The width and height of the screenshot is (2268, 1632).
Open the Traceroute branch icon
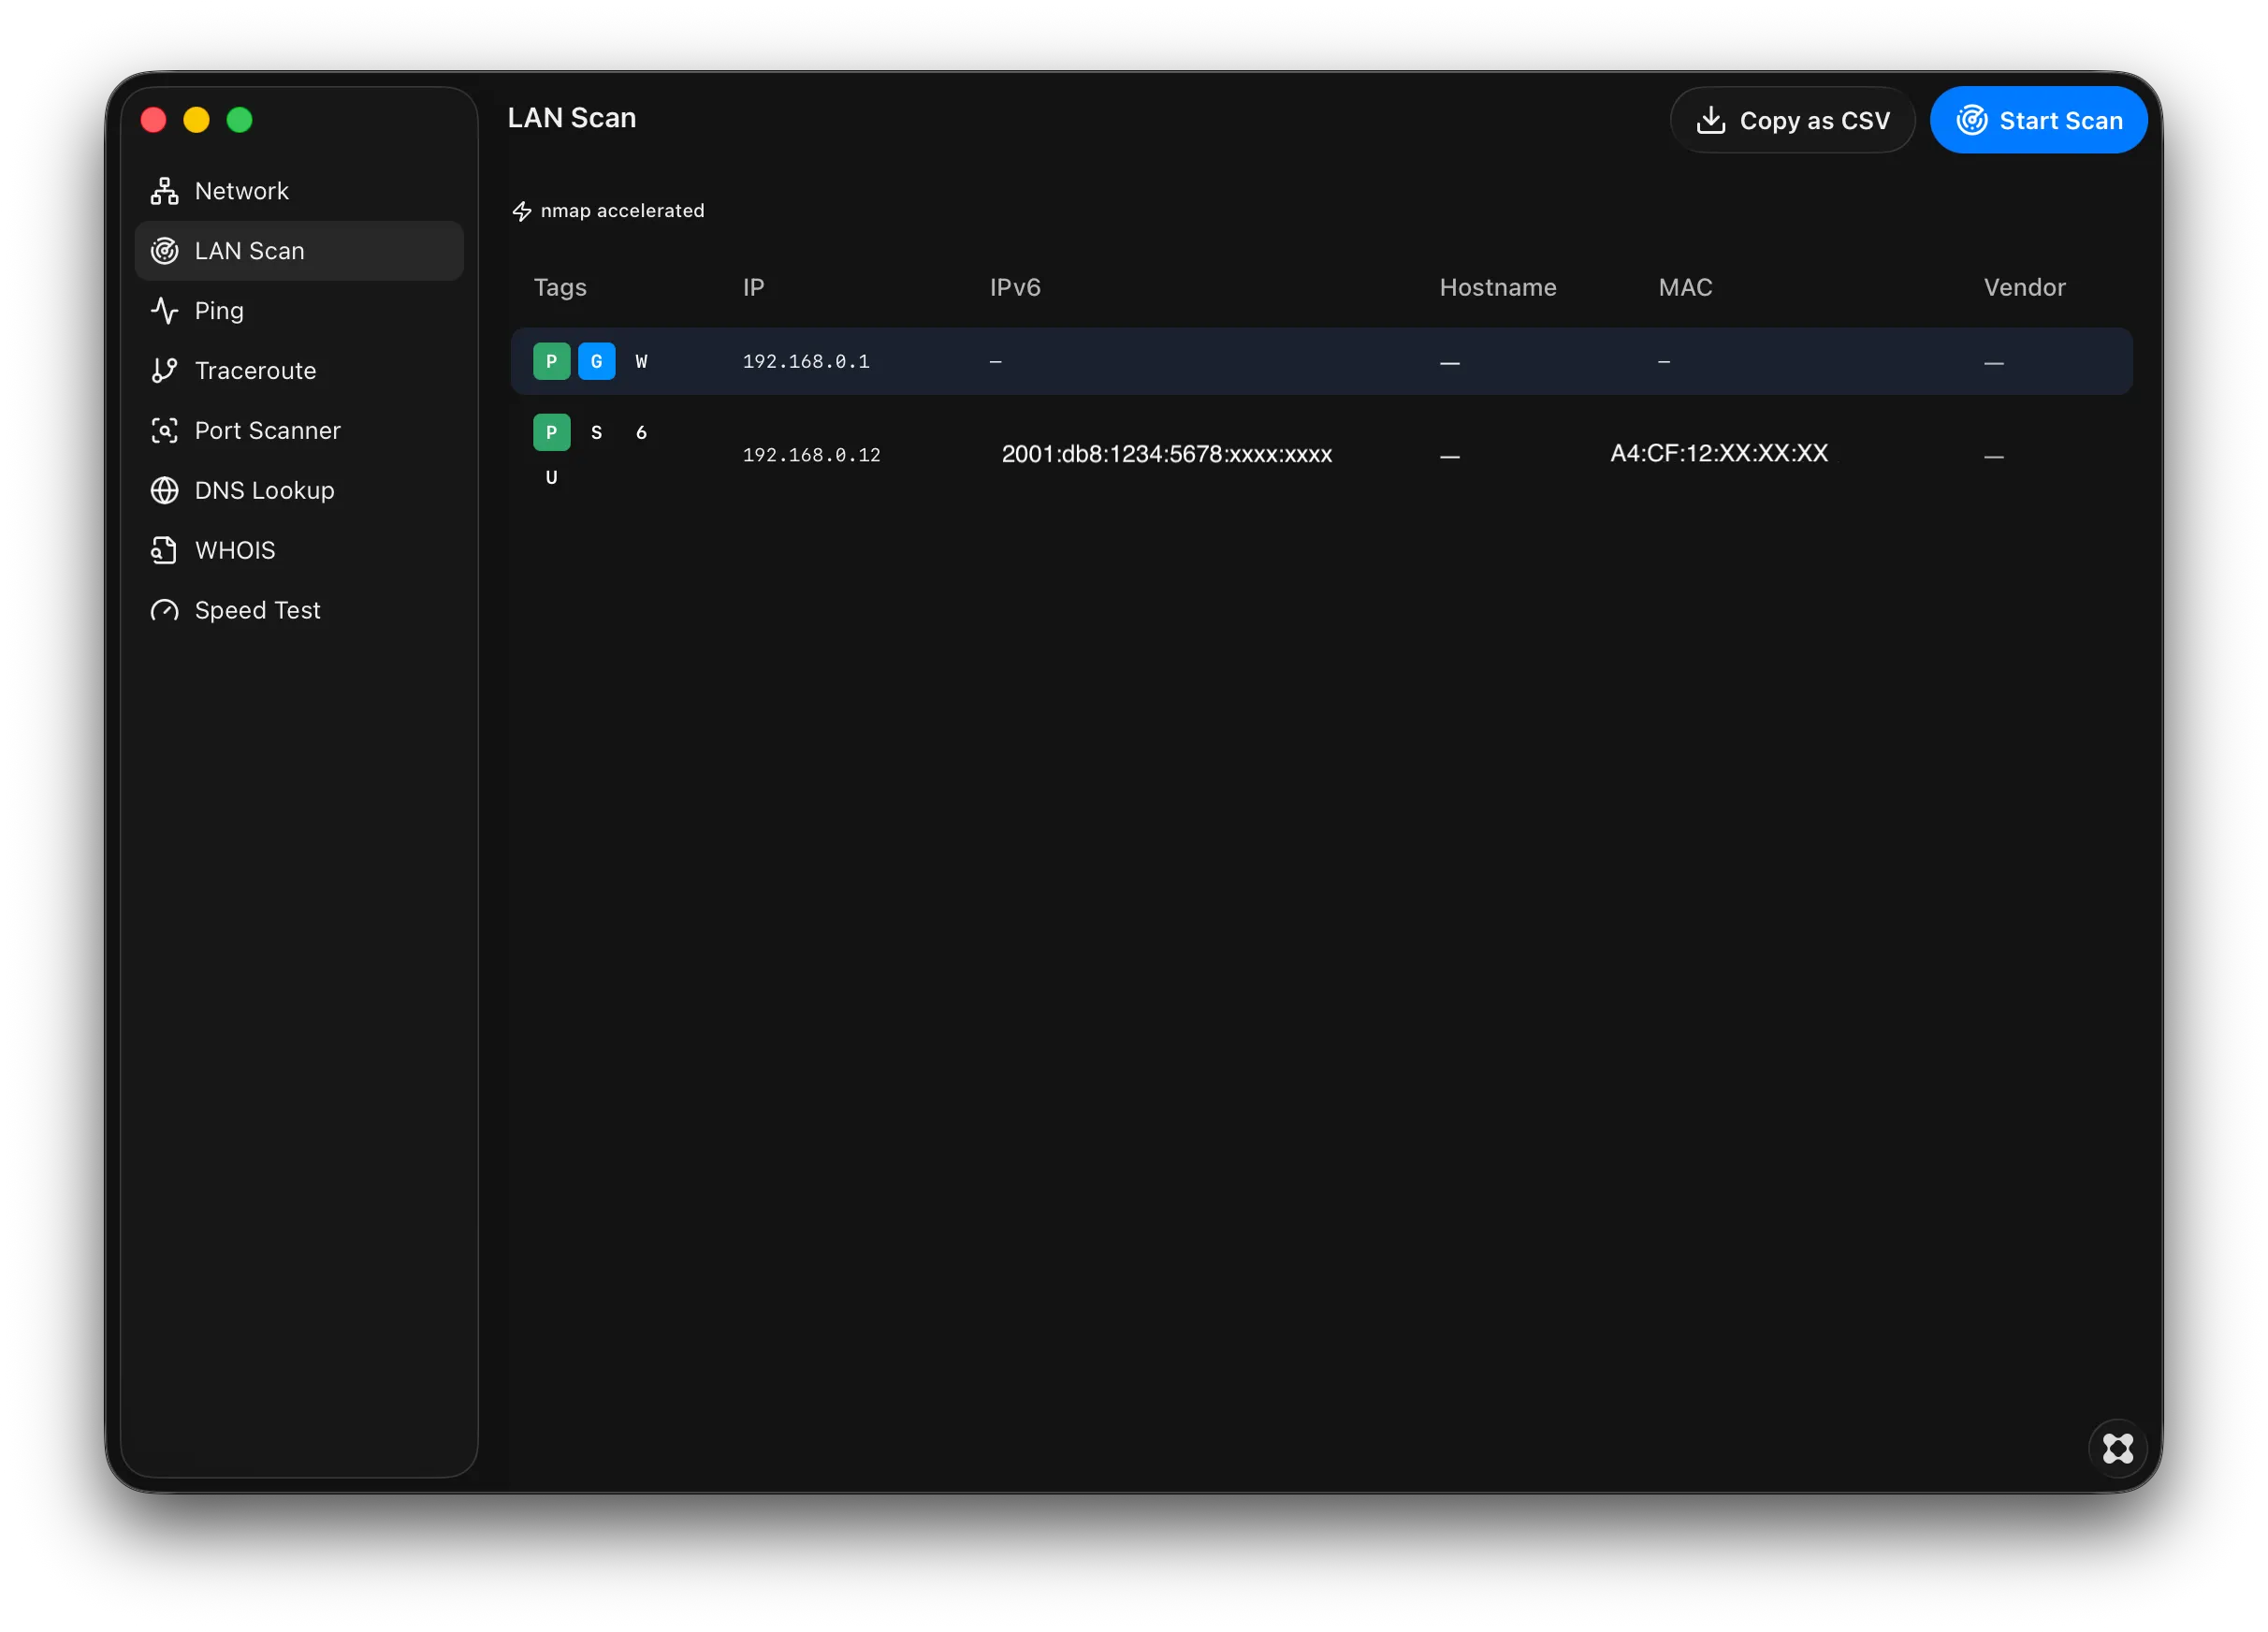164,371
